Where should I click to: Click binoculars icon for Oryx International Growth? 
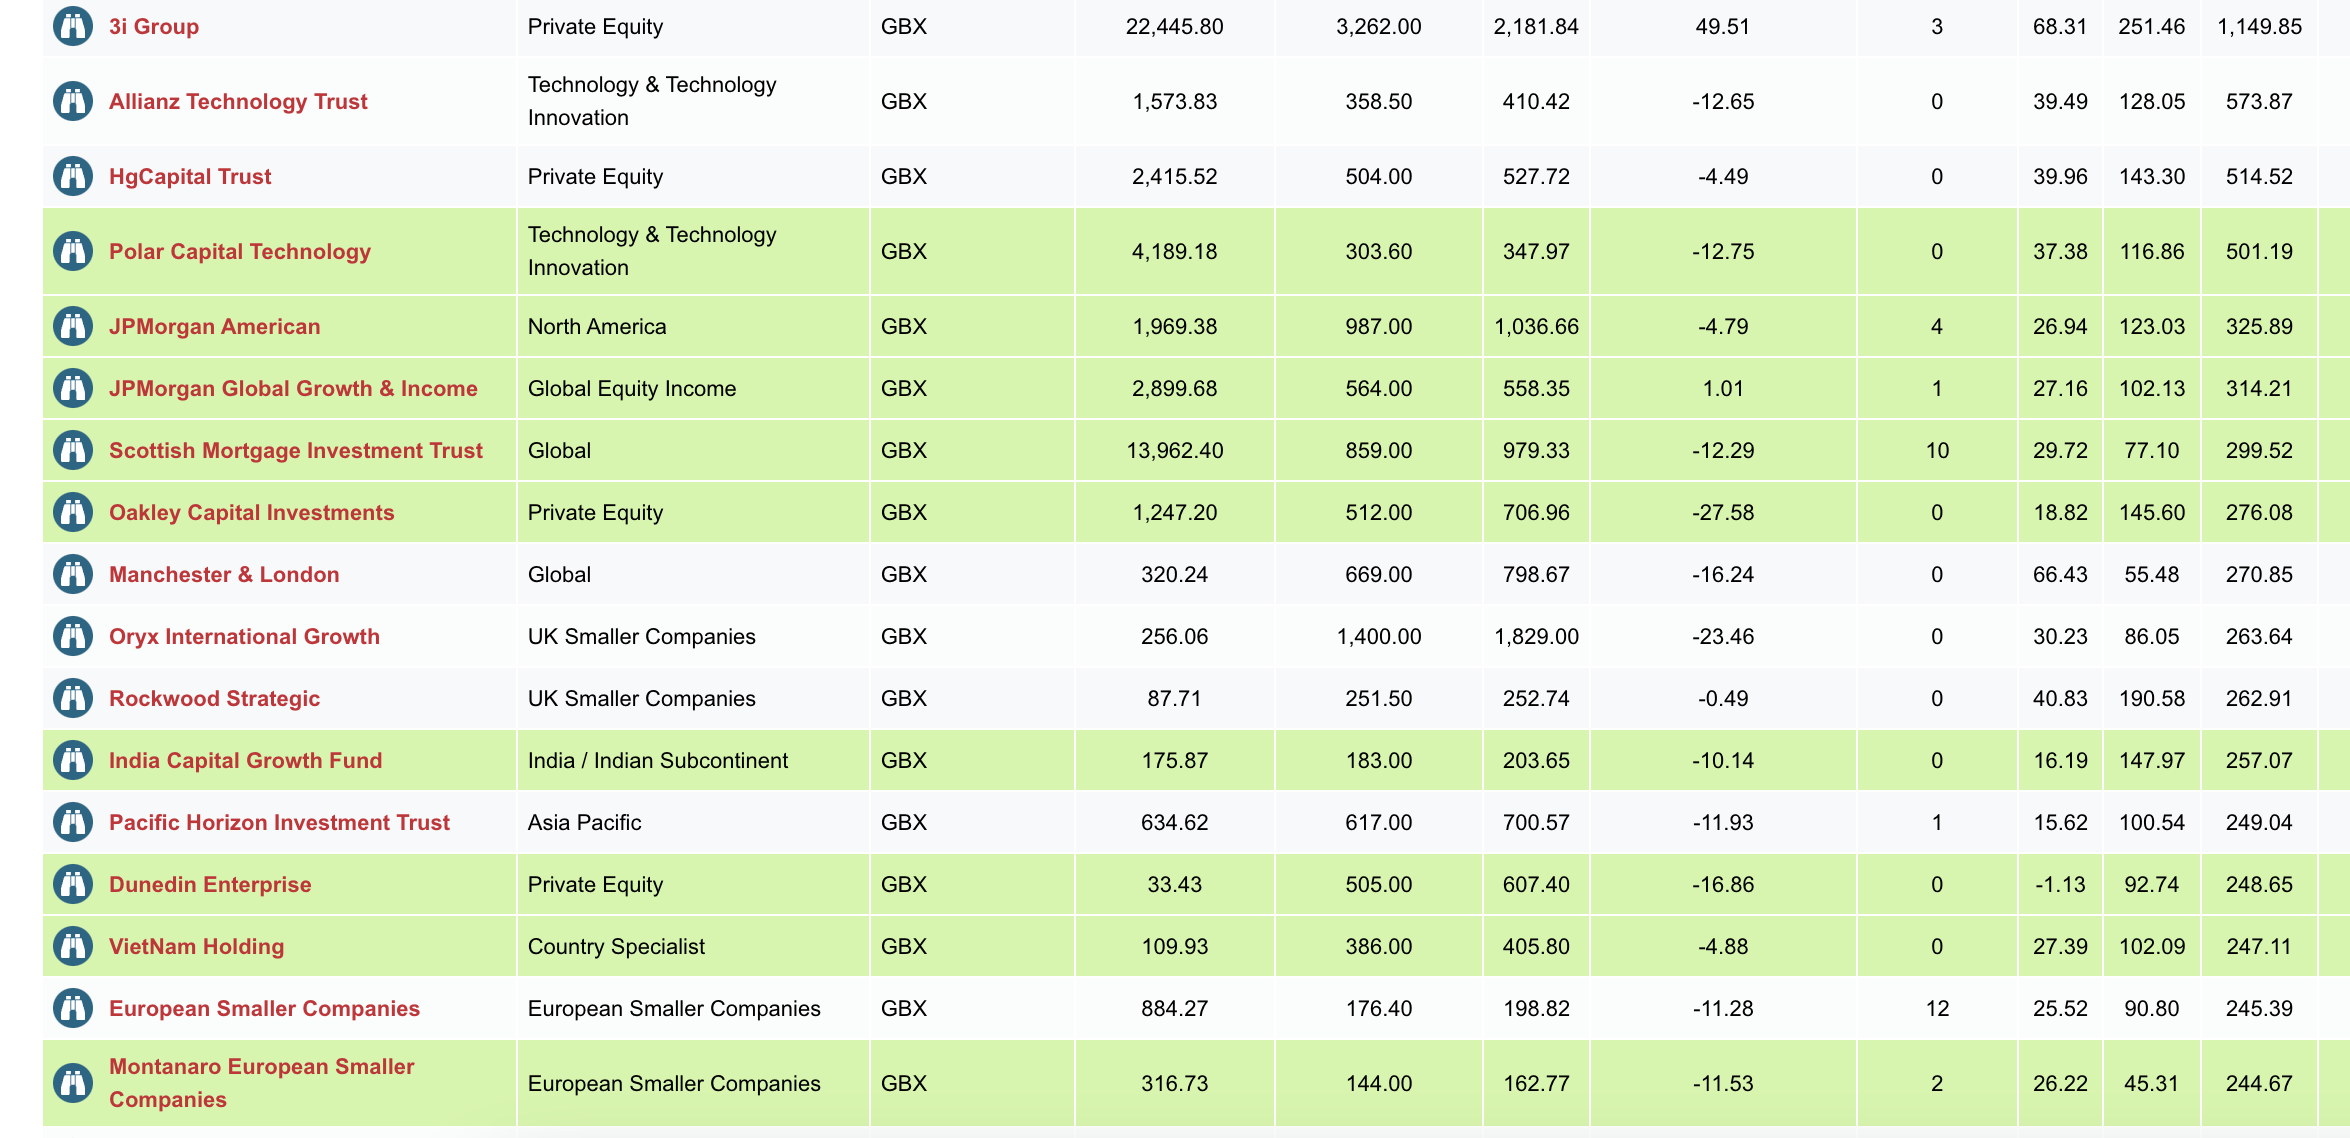73,636
